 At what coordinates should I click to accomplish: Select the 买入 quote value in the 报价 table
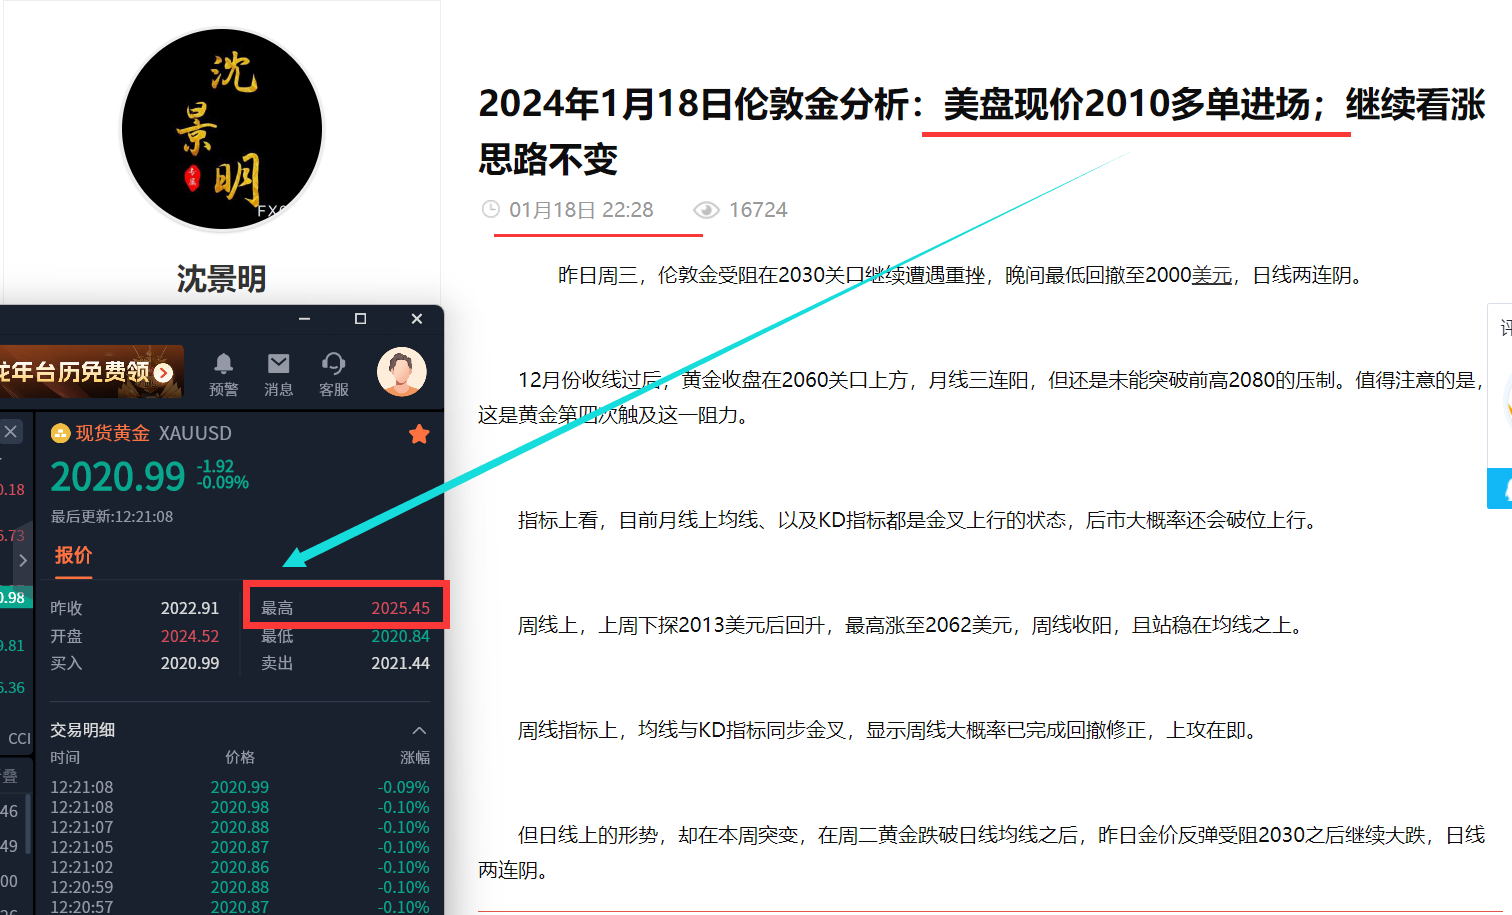coord(190,663)
